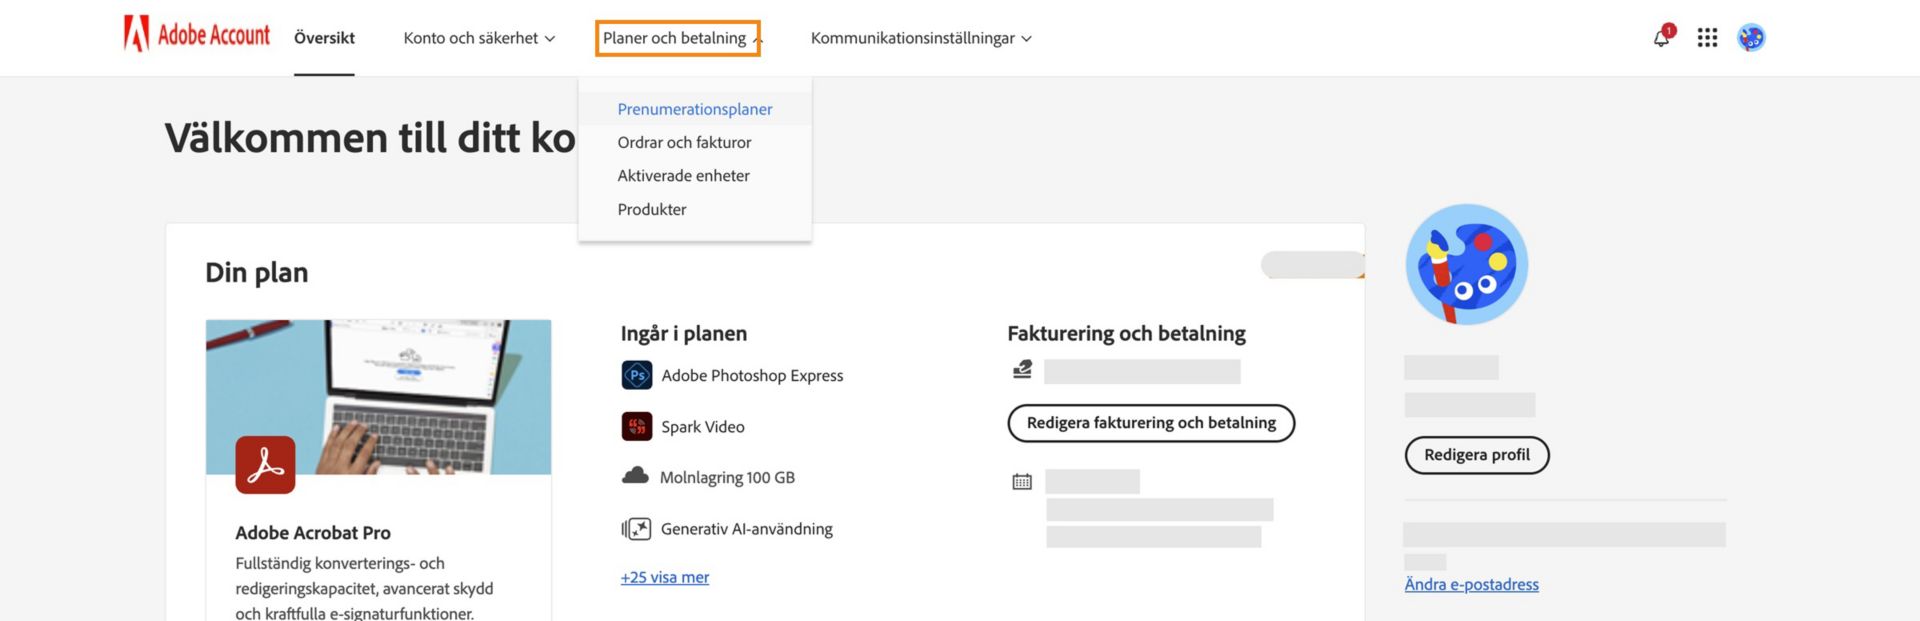Select Ordrar och fakturor menu item

[684, 142]
